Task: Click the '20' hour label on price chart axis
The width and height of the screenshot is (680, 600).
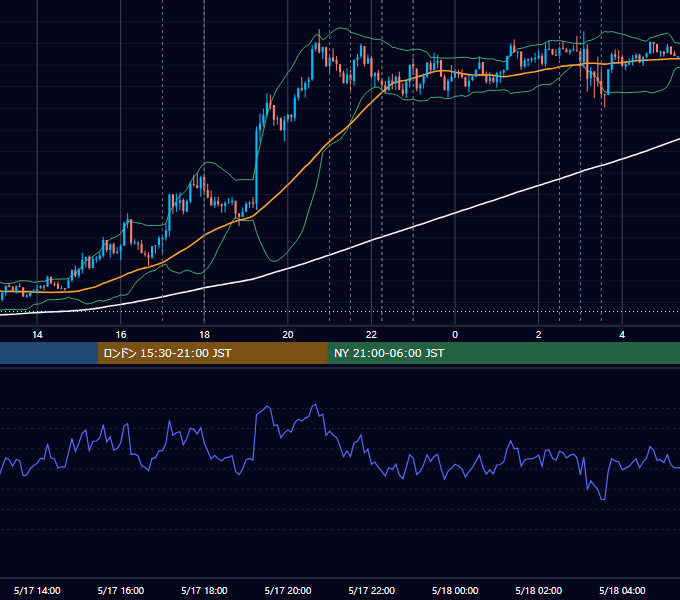Action: coord(288,335)
